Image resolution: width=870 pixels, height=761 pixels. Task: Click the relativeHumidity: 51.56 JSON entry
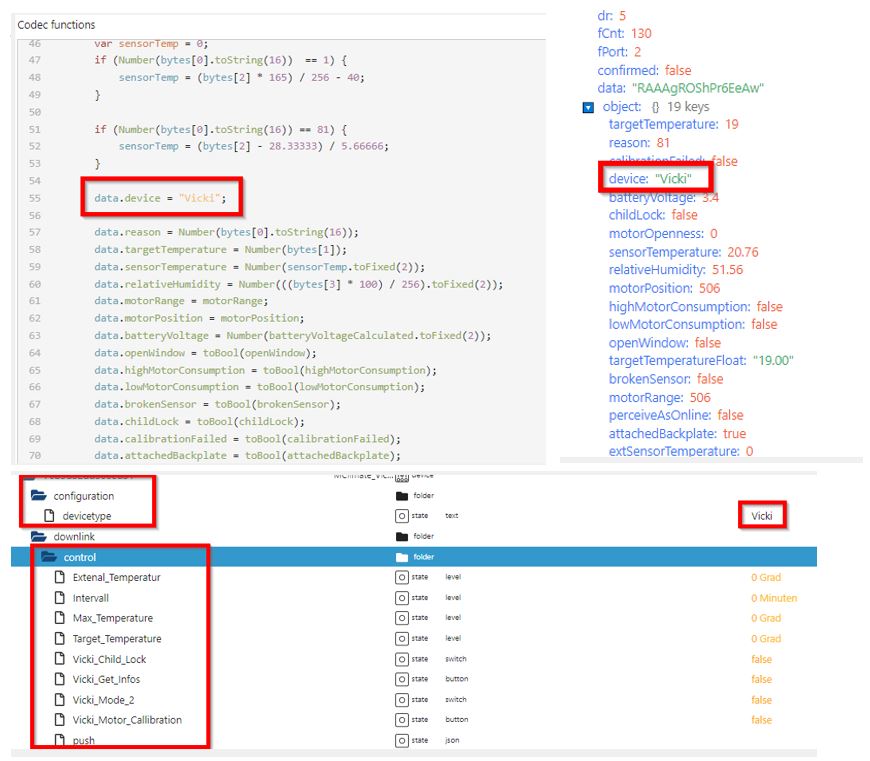tap(675, 270)
